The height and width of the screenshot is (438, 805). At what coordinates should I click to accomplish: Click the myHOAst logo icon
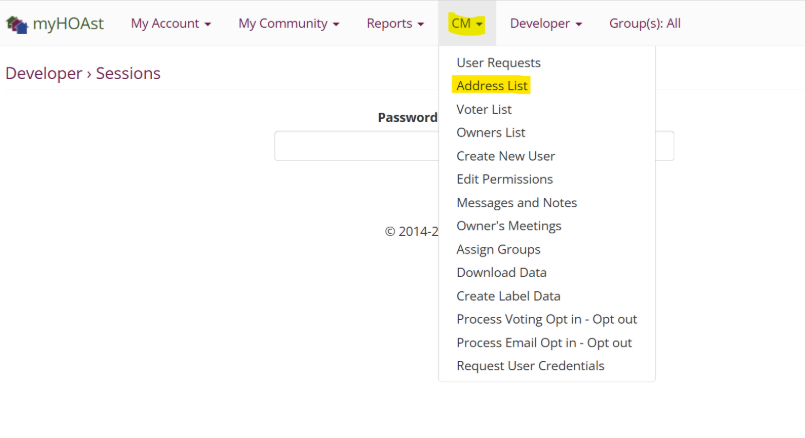click(16, 23)
